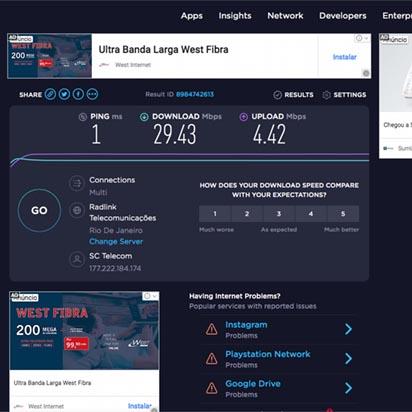The width and height of the screenshot is (412, 412).
Task: Click West Fibra top banner image
Action: tap(50, 56)
